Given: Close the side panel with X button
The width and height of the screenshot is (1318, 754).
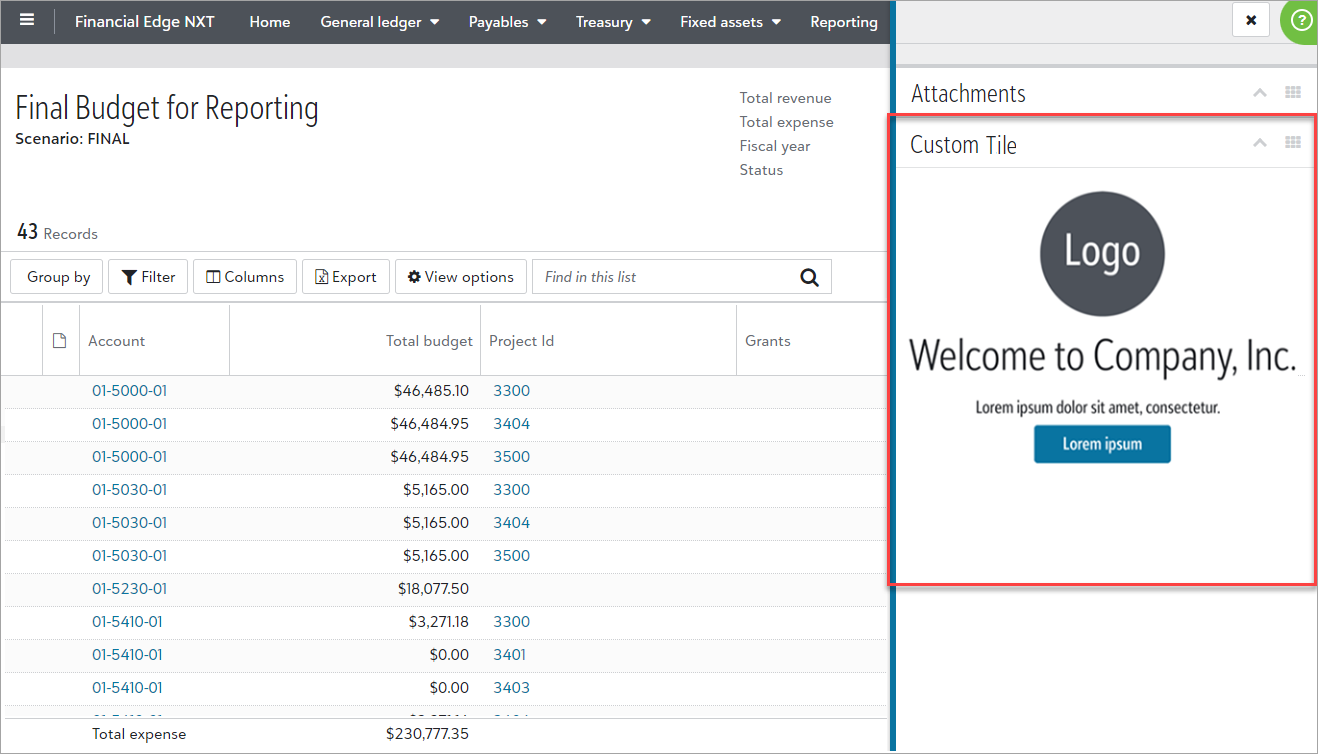Looking at the screenshot, I should pos(1251,20).
